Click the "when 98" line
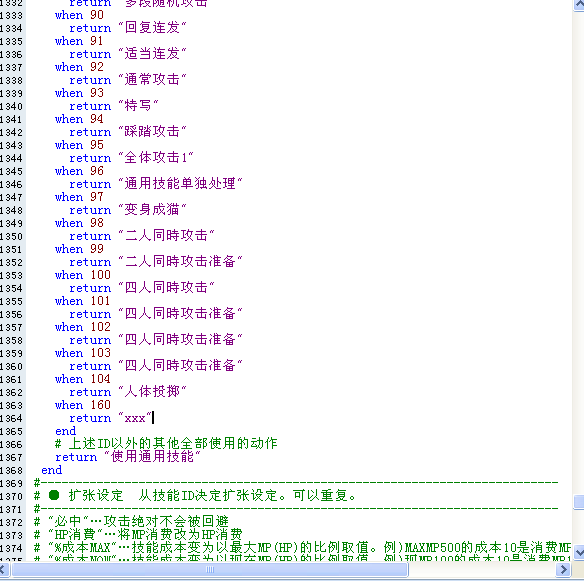 point(79,223)
